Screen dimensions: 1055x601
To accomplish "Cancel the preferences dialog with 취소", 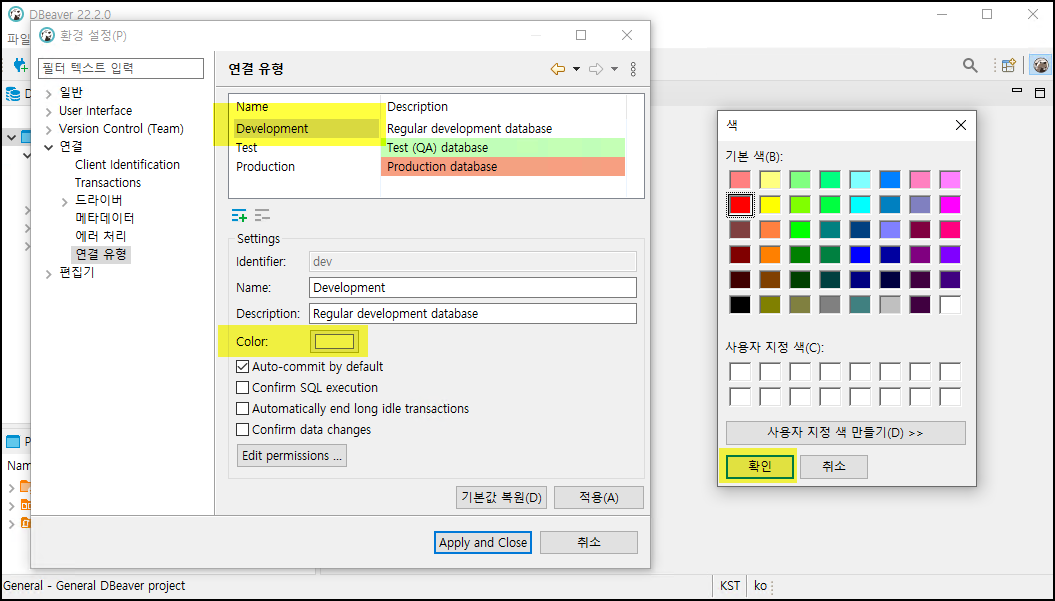I will (589, 542).
